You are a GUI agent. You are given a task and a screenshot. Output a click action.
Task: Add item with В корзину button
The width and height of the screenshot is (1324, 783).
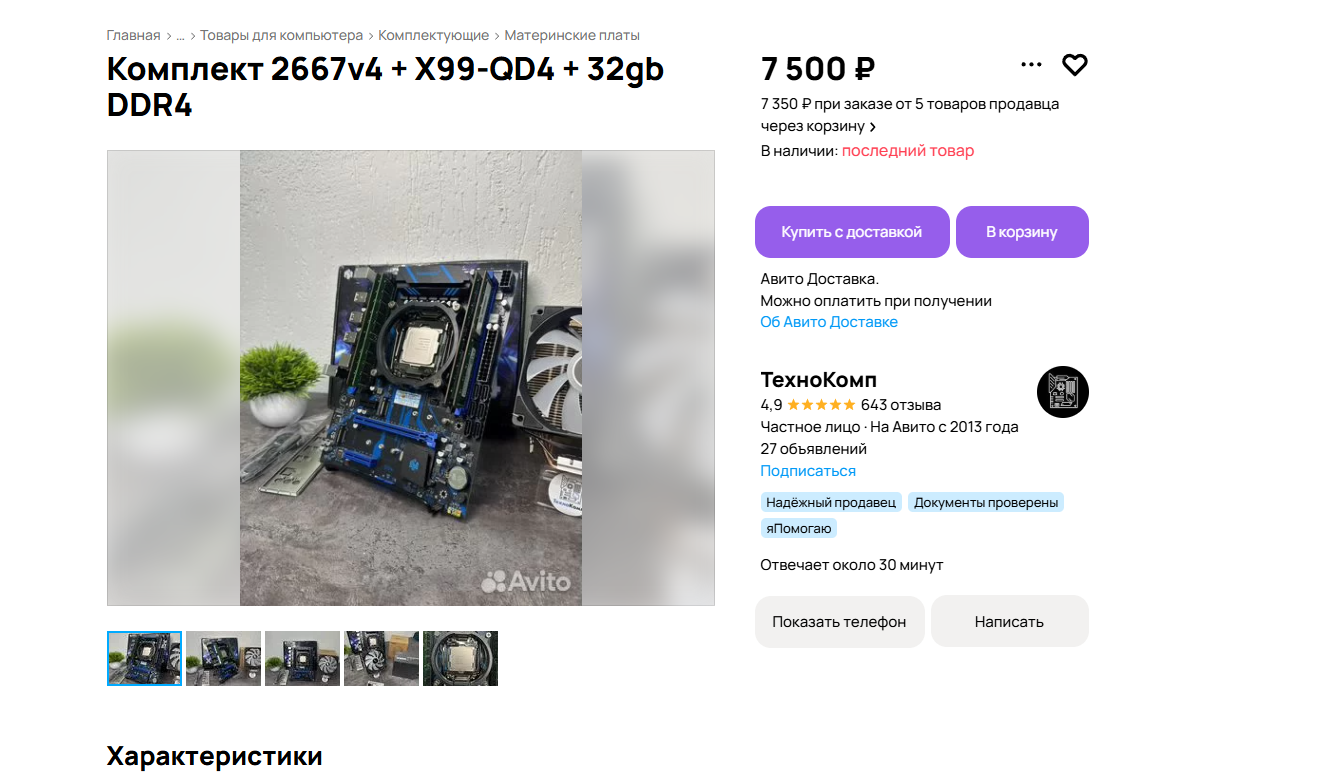pos(1022,232)
